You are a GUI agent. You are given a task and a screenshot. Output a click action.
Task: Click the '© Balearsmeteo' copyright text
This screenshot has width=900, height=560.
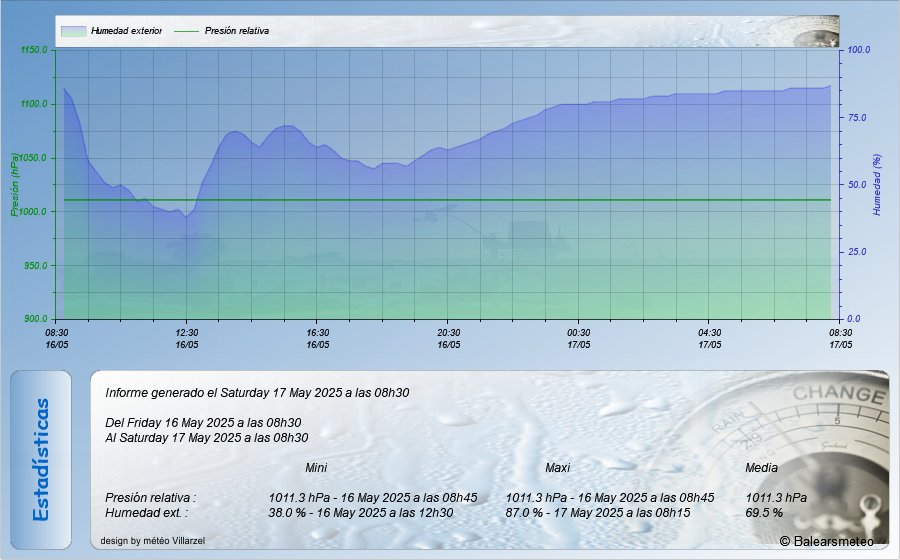coord(827,541)
